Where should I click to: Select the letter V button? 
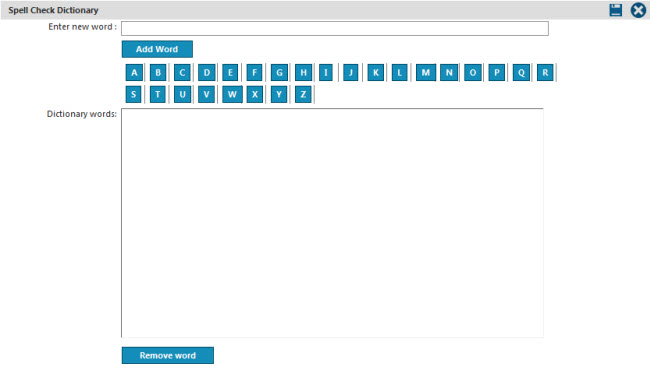tap(206, 94)
